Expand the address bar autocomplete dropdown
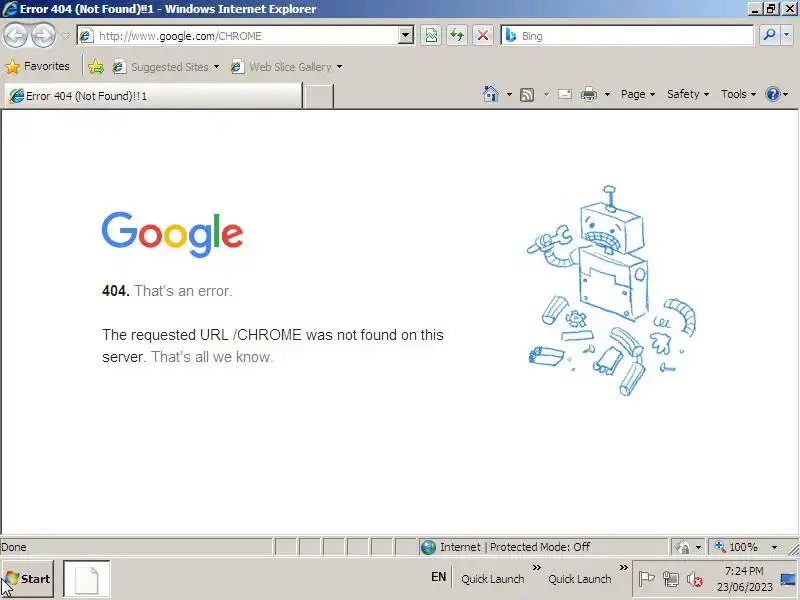 406,36
